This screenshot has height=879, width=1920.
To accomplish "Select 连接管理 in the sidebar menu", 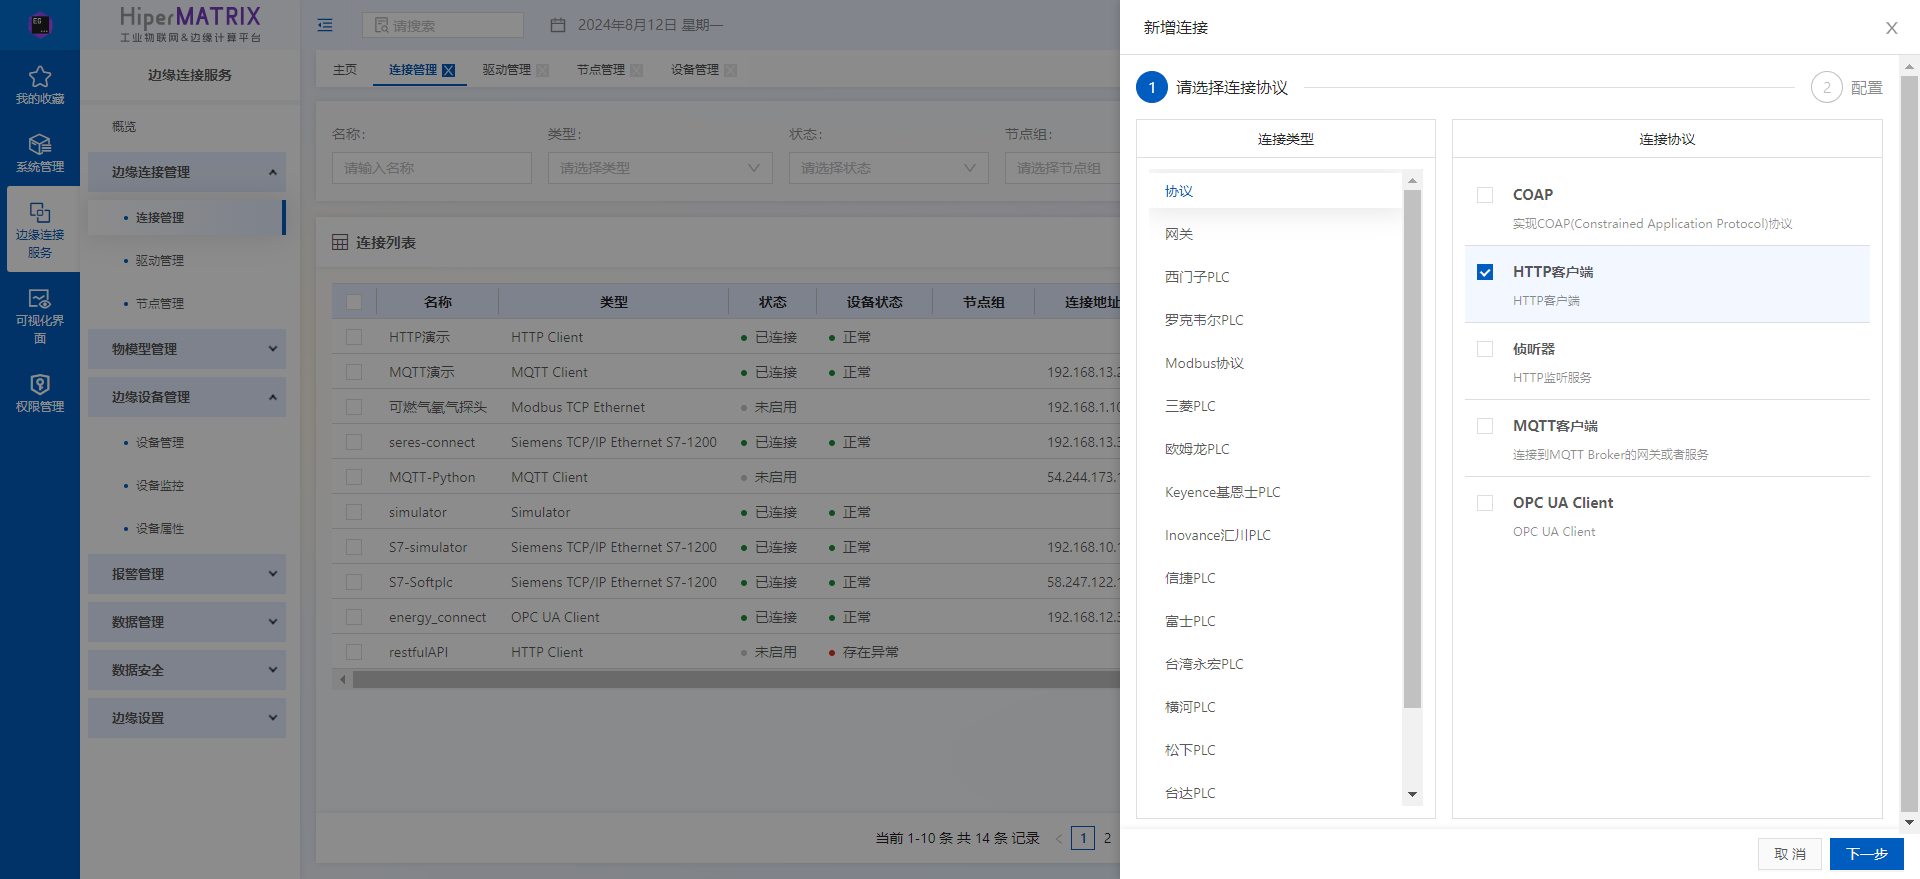I will (x=187, y=218).
